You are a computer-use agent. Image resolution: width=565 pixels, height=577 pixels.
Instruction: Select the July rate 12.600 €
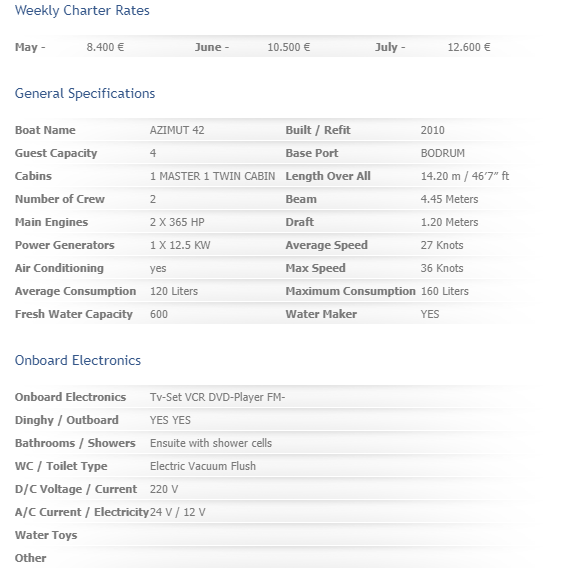click(x=469, y=47)
